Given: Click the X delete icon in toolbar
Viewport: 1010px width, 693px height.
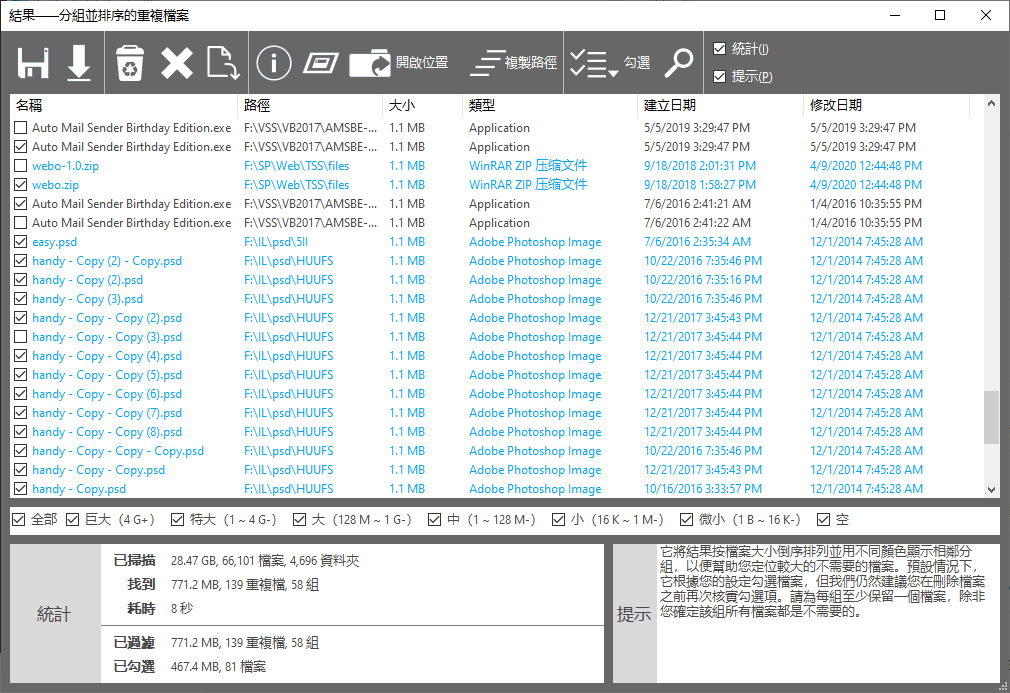Looking at the screenshot, I should [x=177, y=63].
